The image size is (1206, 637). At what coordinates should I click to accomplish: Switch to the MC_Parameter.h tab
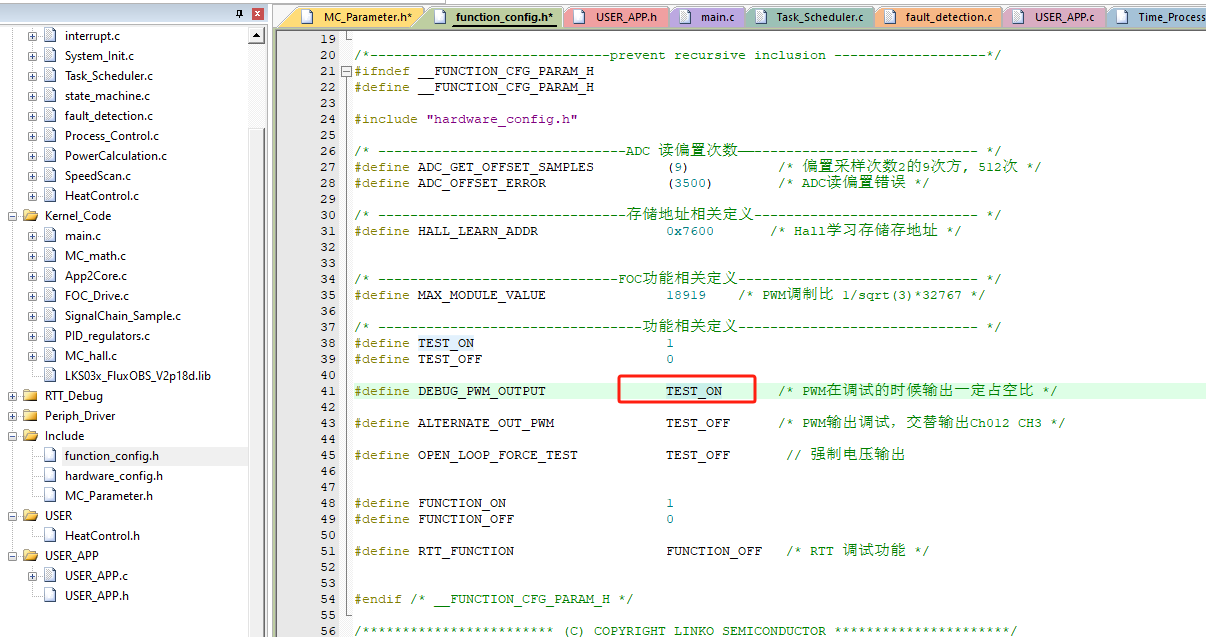[365, 17]
